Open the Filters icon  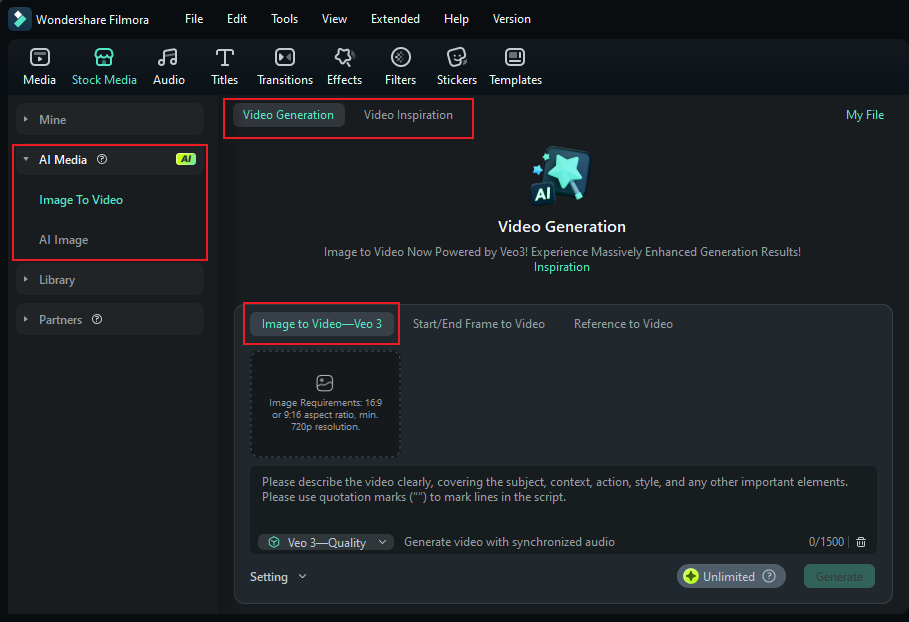pyautogui.click(x=401, y=57)
